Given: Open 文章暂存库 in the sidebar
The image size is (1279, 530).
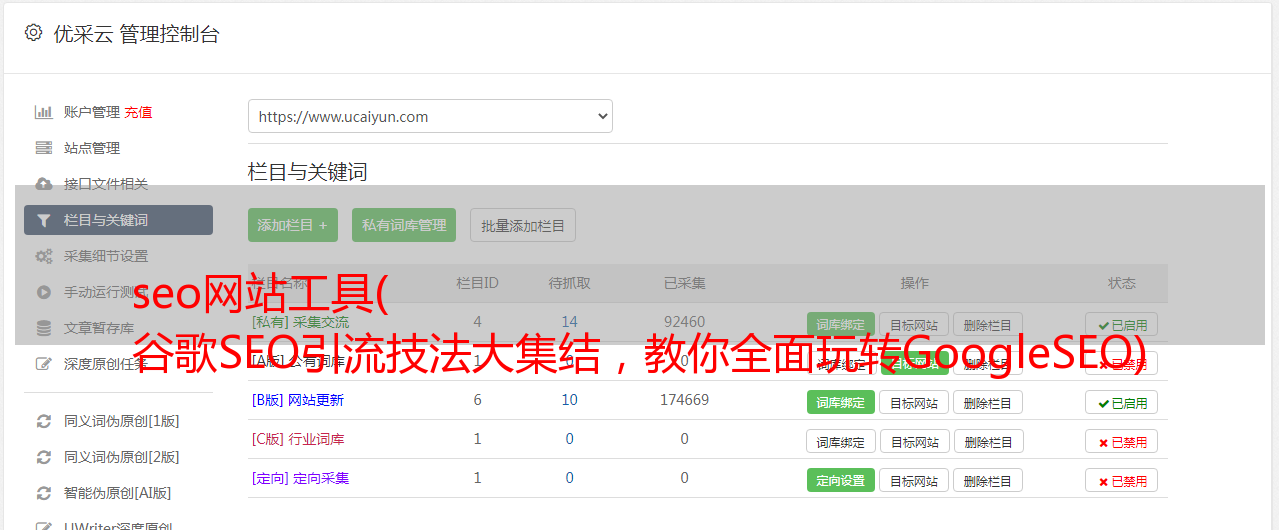Looking at the screenshot, I should tap(99, 328).
